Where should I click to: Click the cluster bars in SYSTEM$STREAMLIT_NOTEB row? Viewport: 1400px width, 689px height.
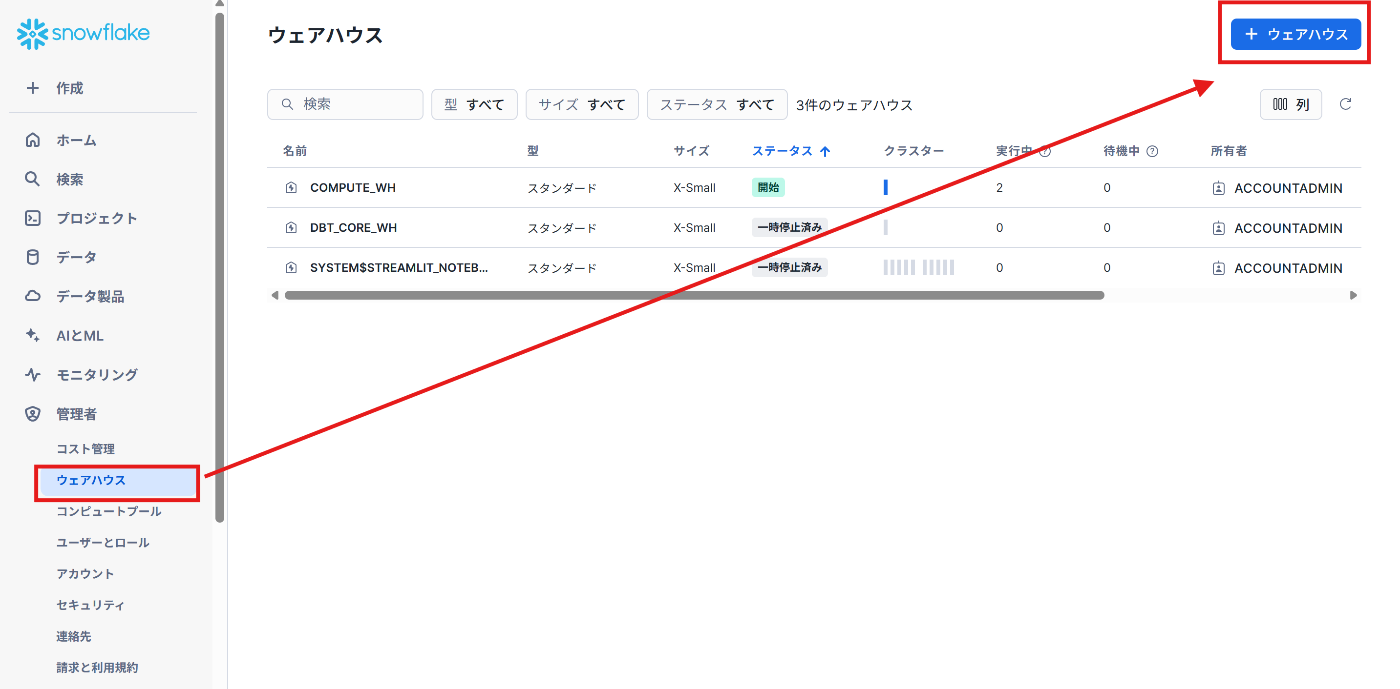[x=919, y=268]
